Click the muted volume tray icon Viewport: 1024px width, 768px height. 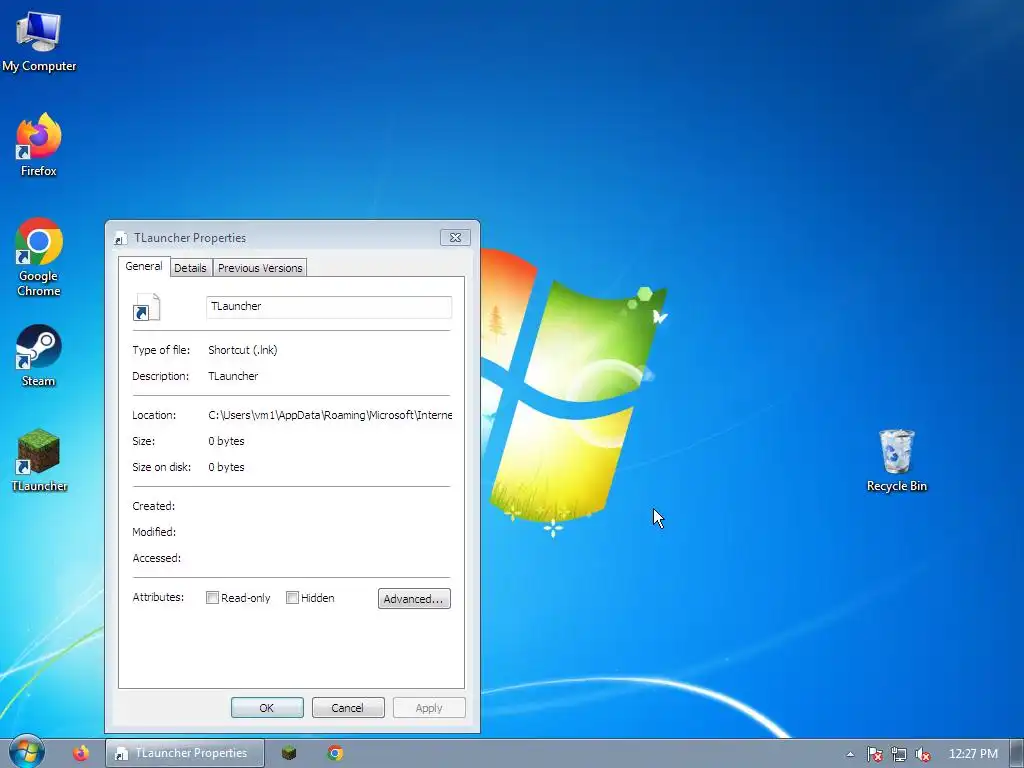tap(922, 754)
